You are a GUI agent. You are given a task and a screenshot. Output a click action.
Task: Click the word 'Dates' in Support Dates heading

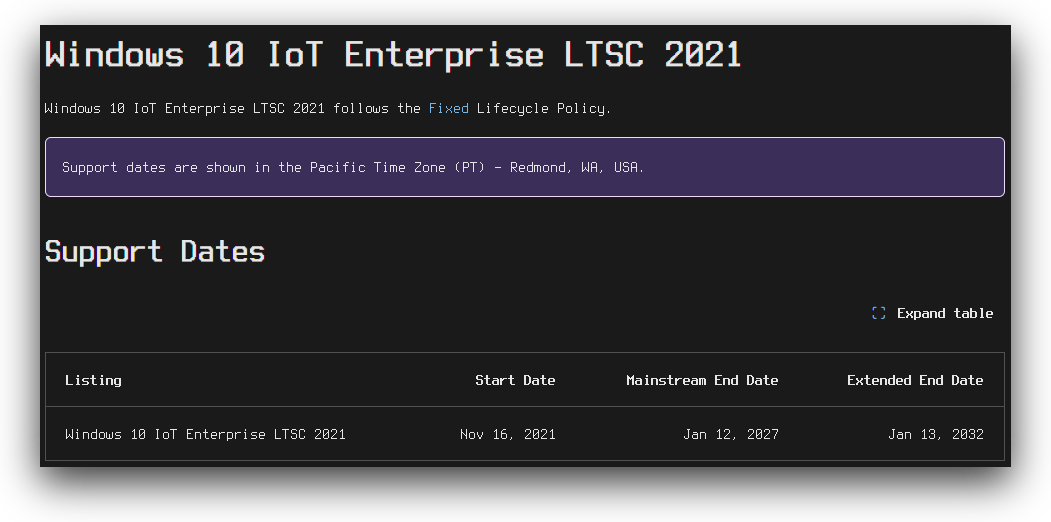point(223,252)
